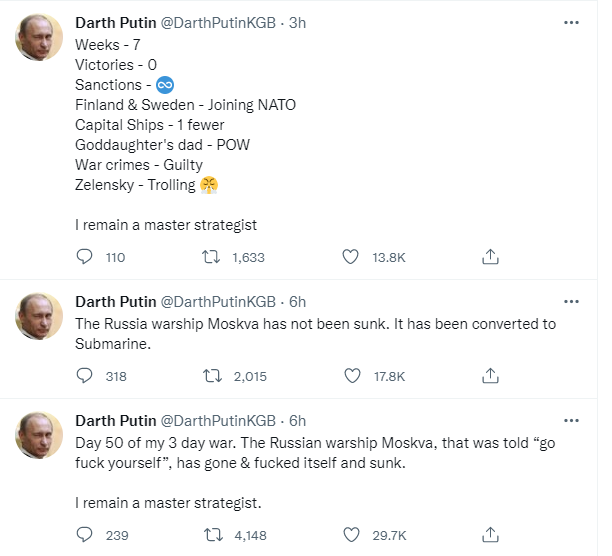Click the avatar on the 'Day 50' tweet
This screenshot has height=556, width=612.
point(39,435)
